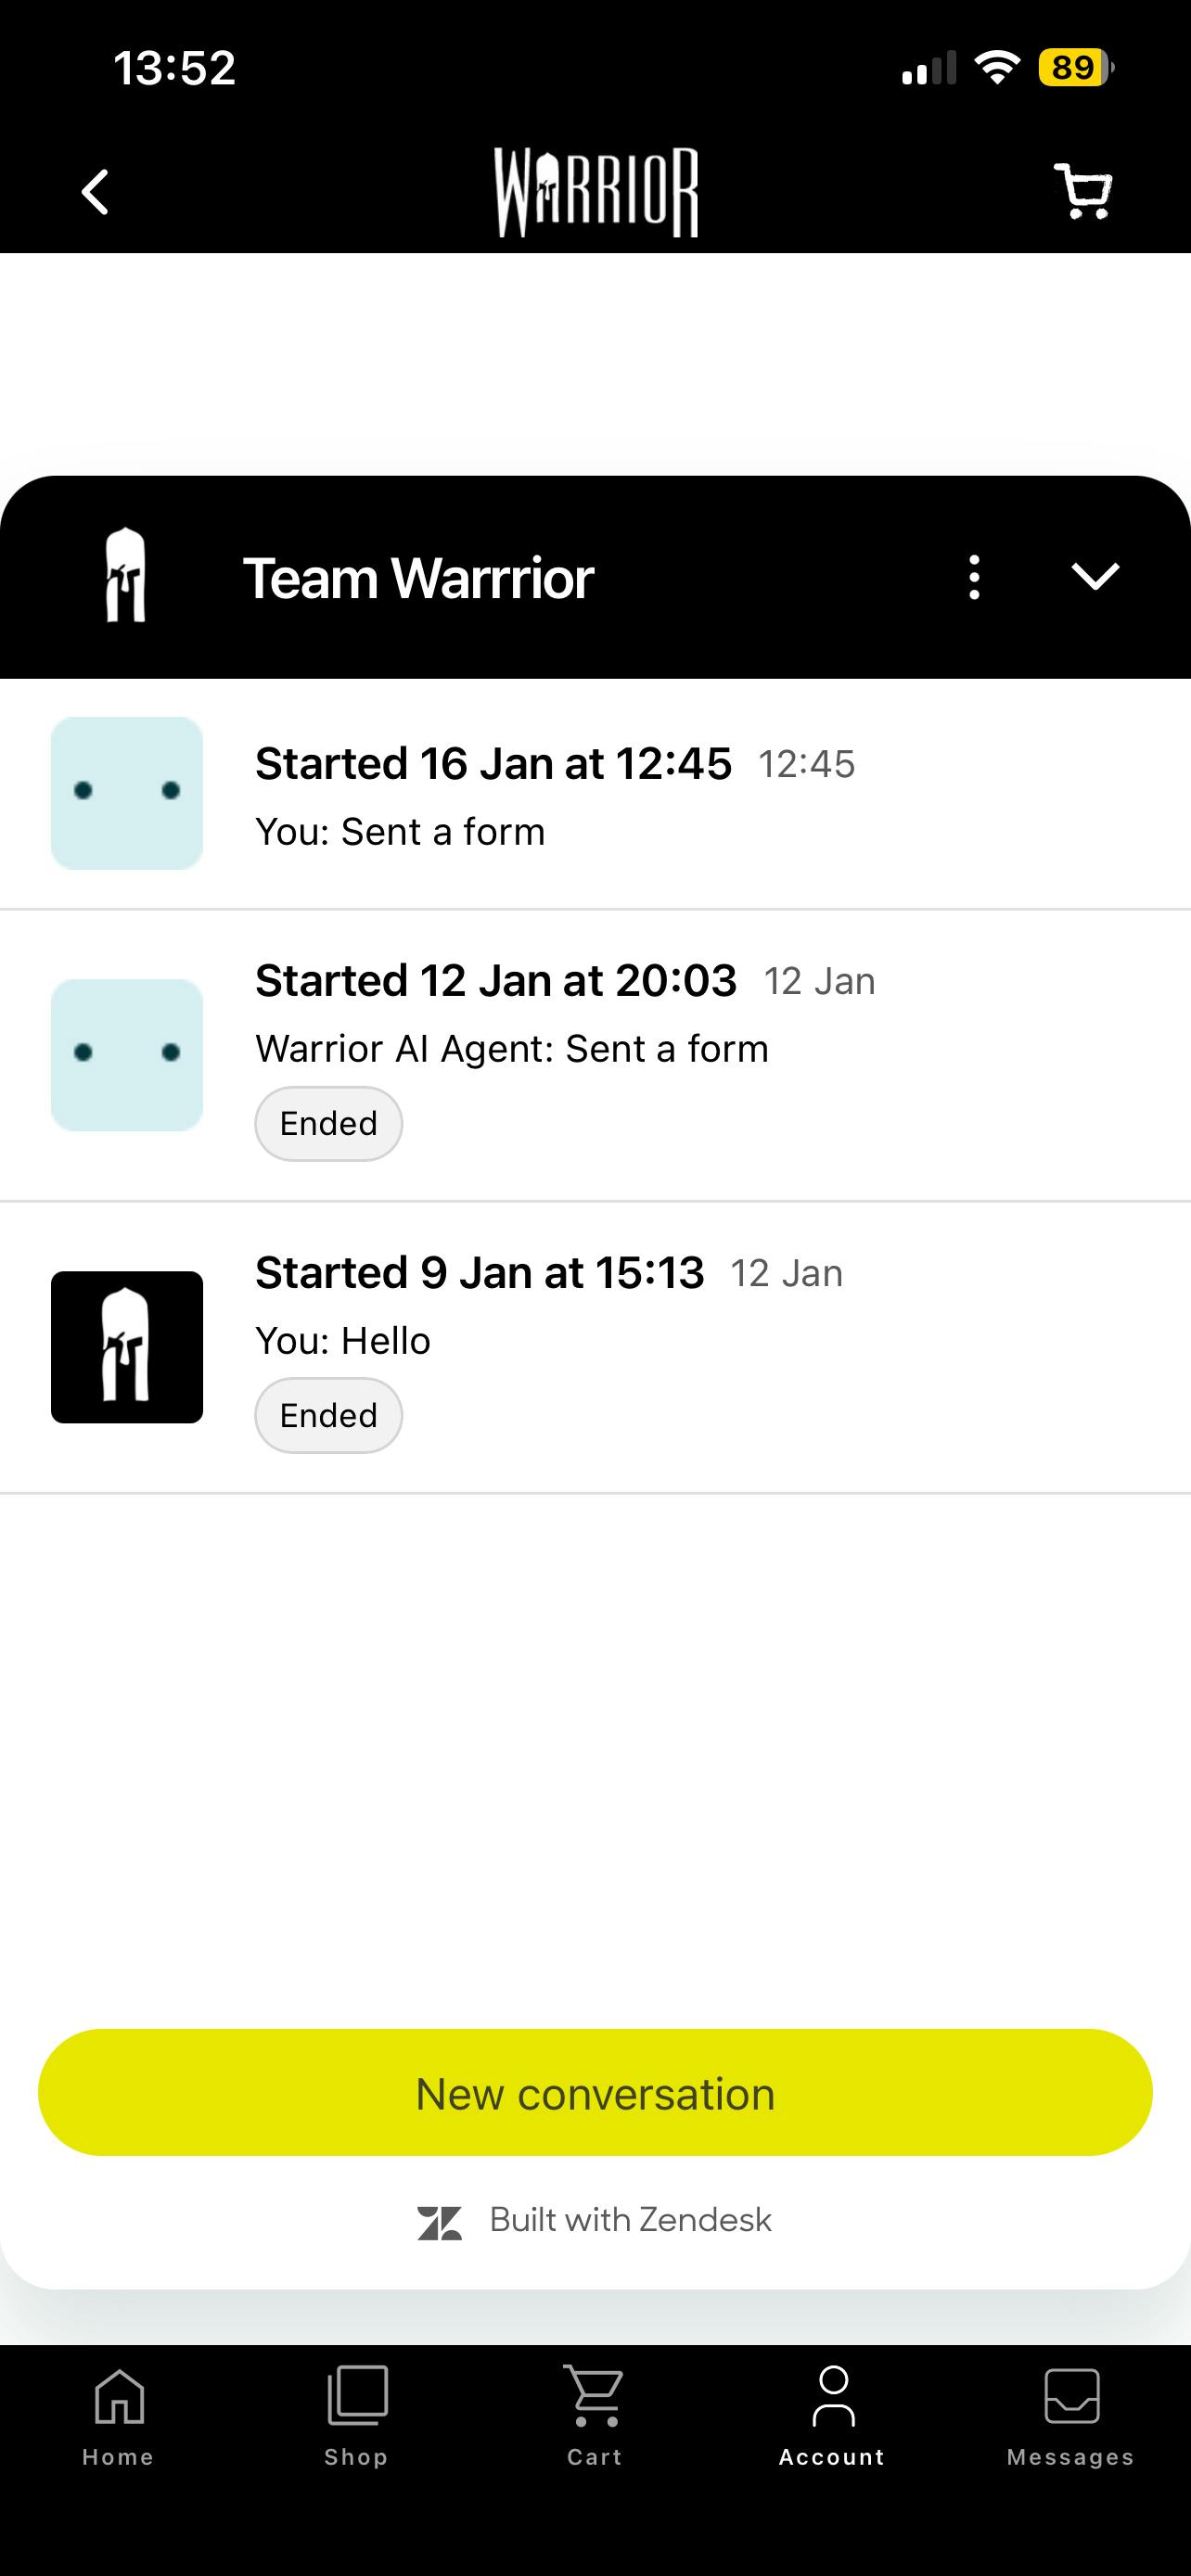This screenshot has width=1191, height=2576.
Task: Collapse the Team Warrrior chat panel
Action: (1095, 577)
